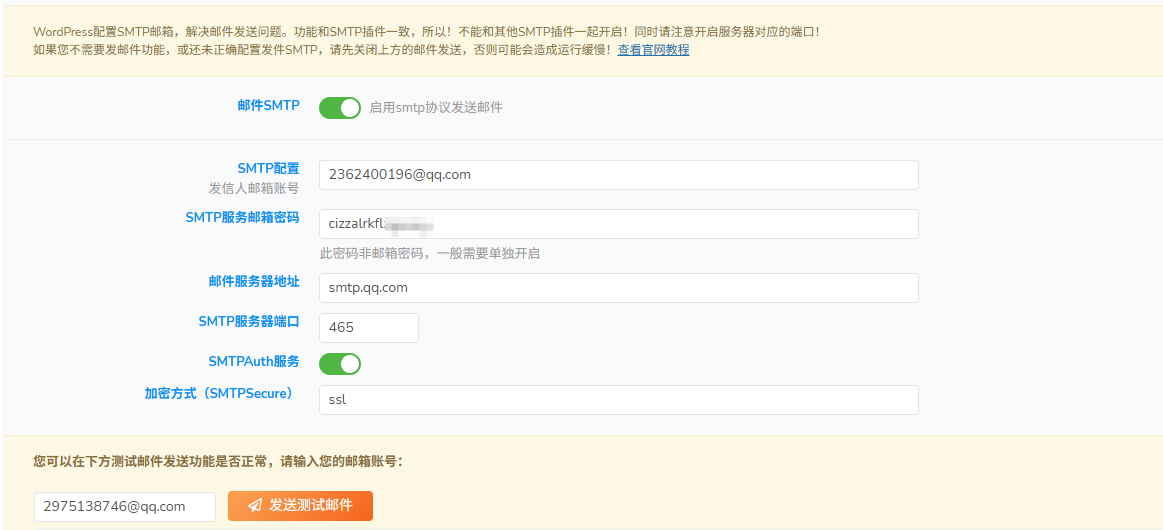Click the sender email field 2362400196@qq.com
The image size is (1163, 530).
618,175
